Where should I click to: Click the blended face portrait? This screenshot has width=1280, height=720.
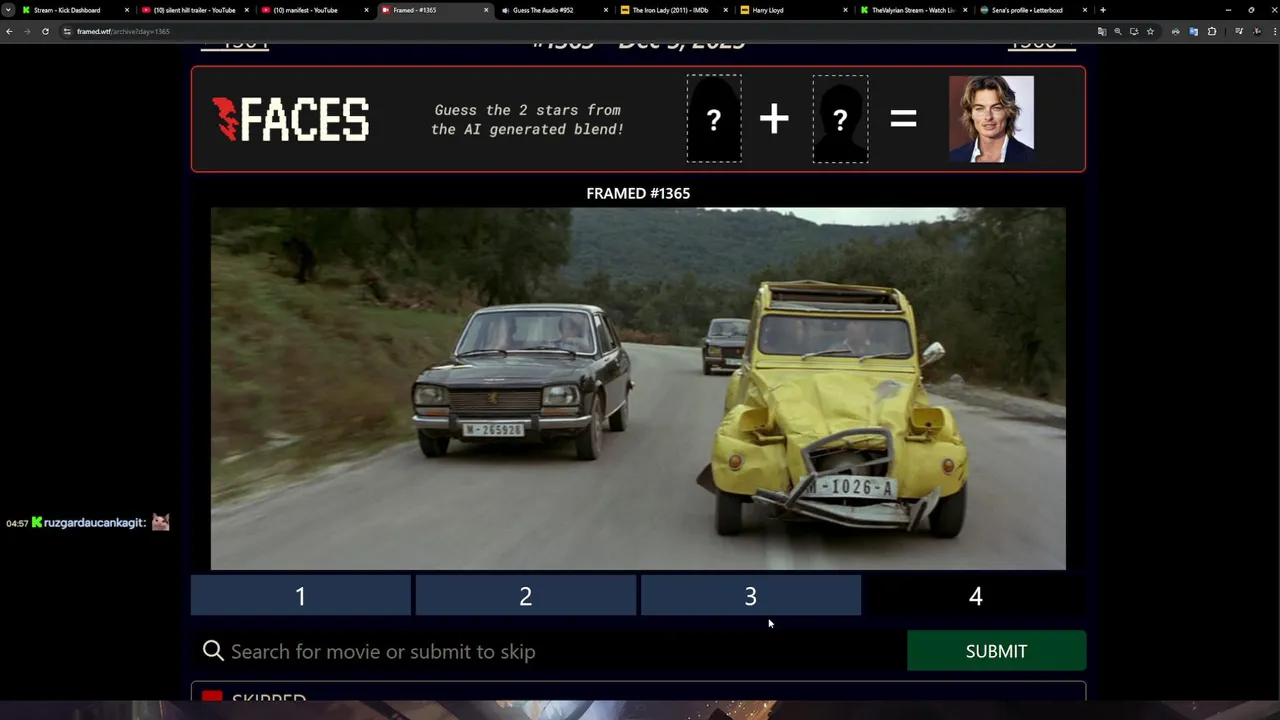click(991, 118)
